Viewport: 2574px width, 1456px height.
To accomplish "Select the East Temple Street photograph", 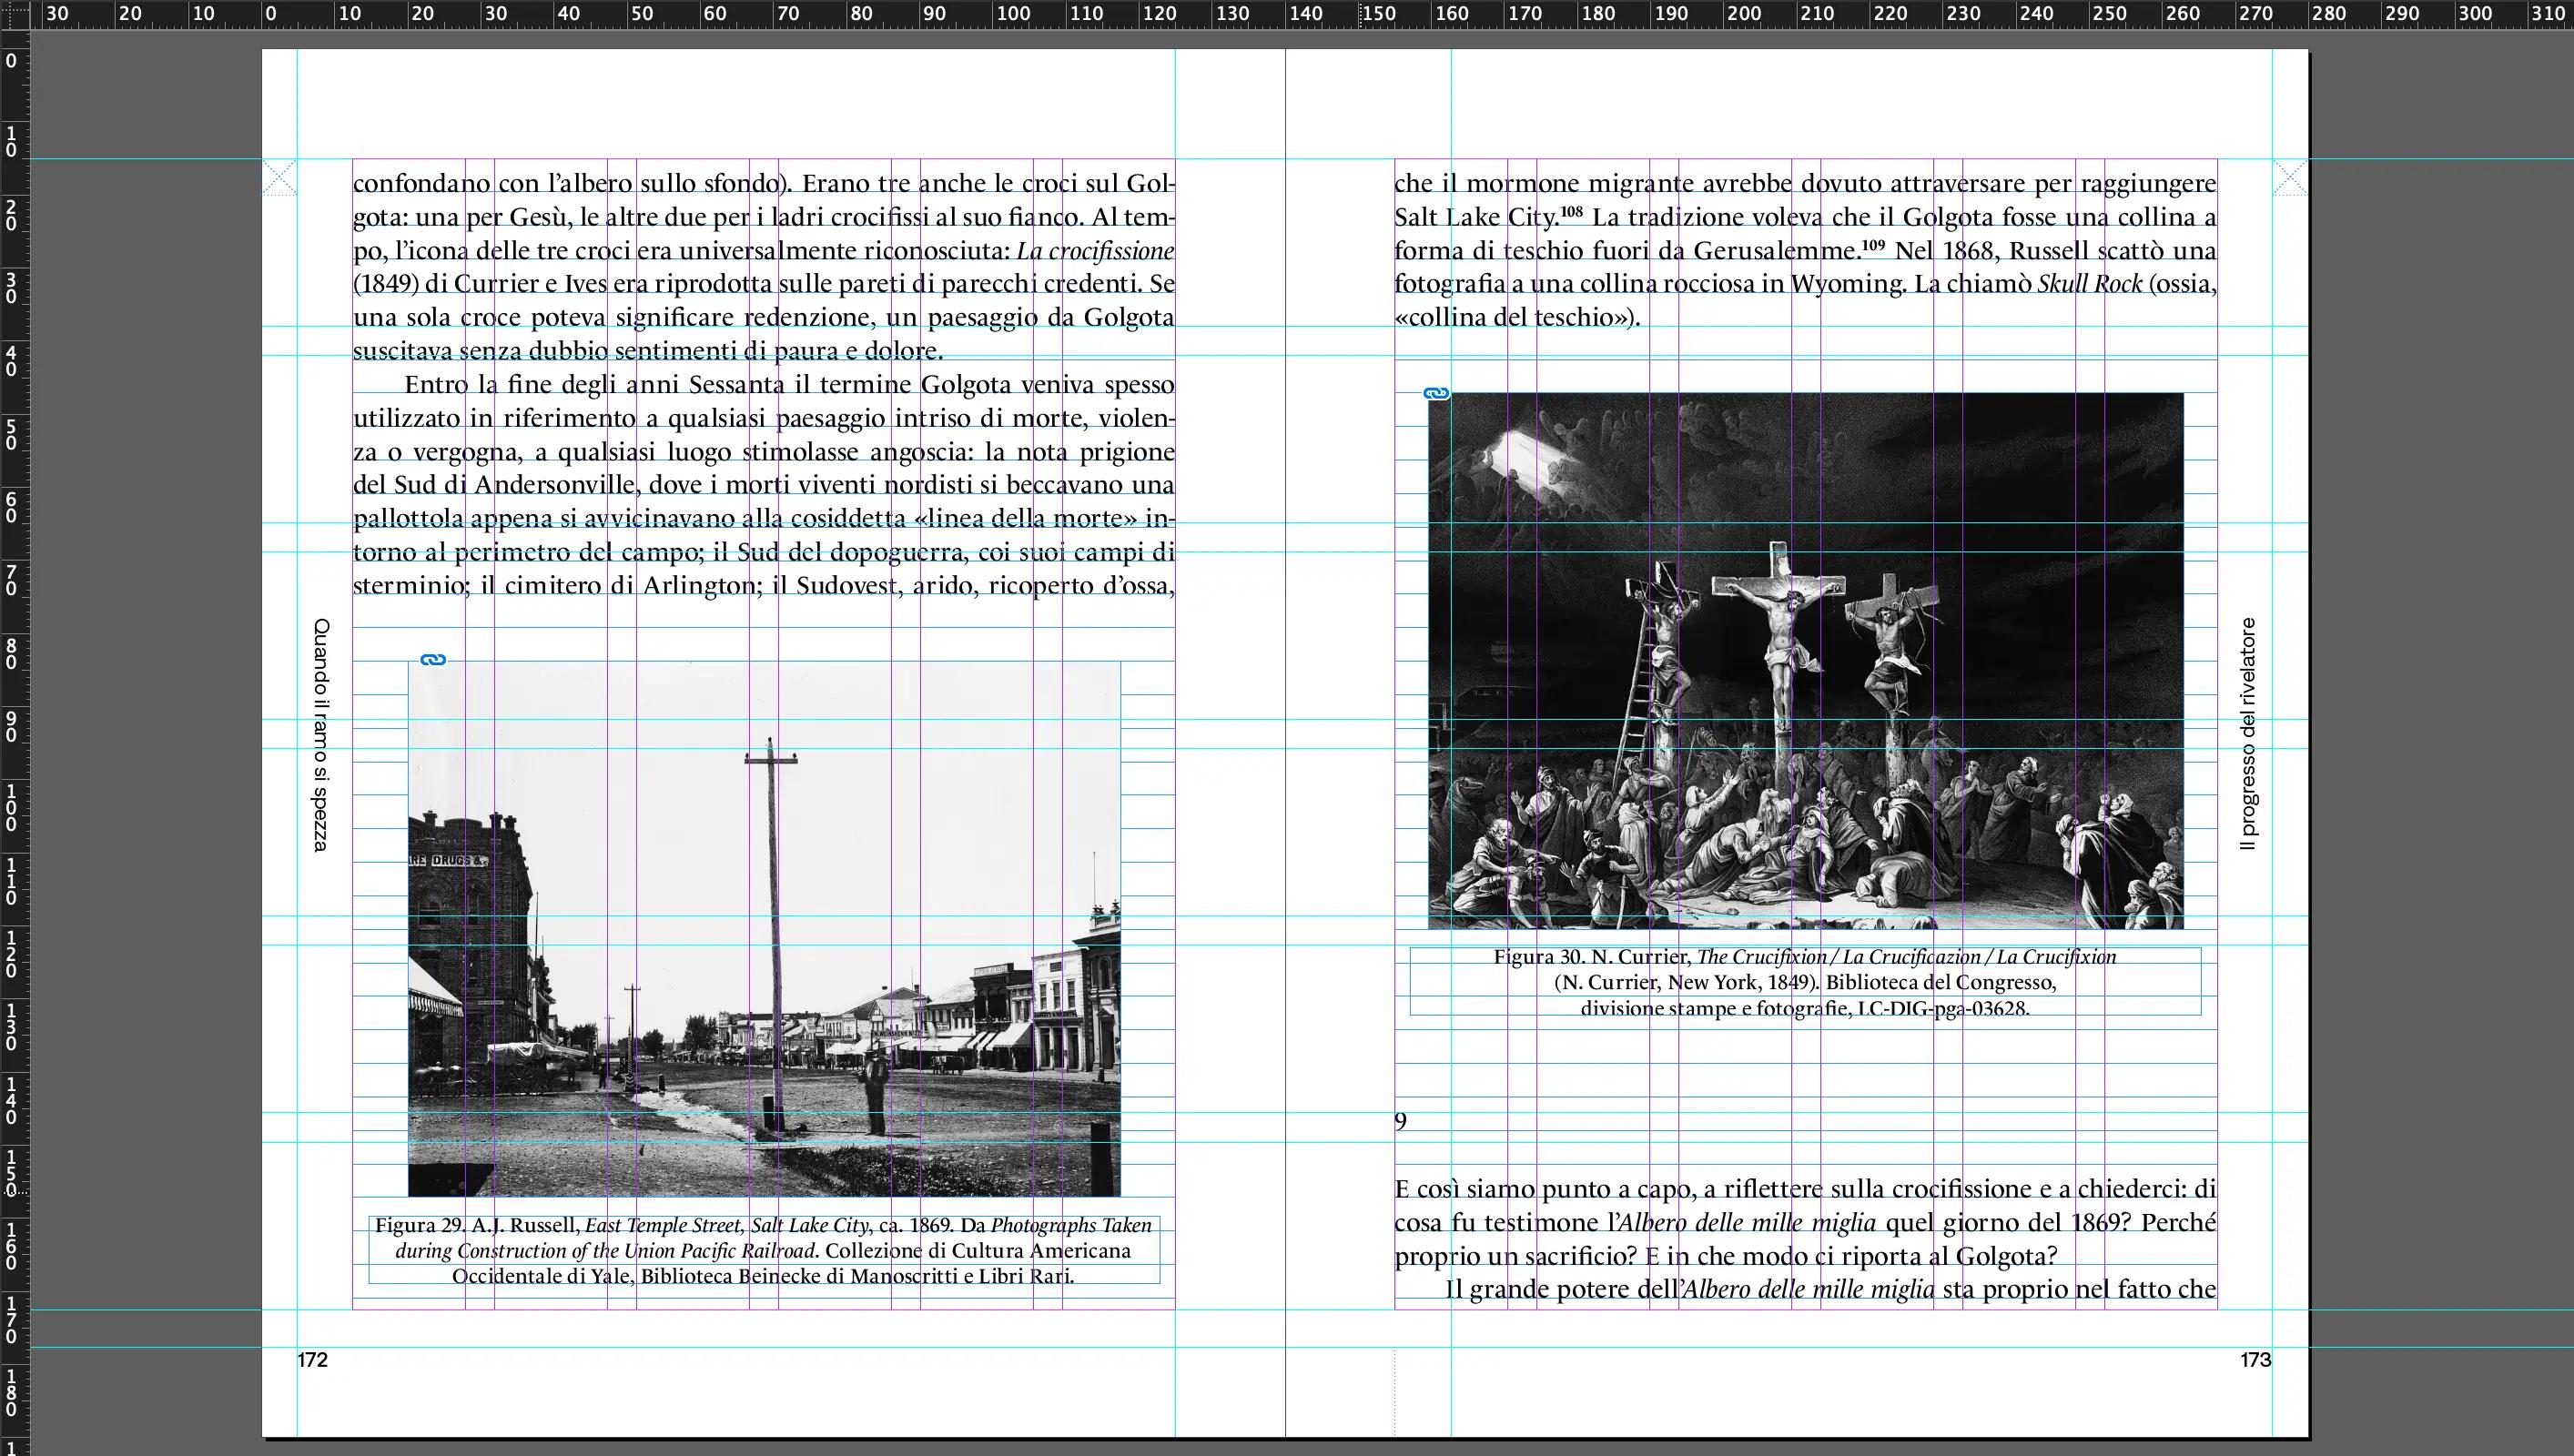I will [x=764, y=929].
